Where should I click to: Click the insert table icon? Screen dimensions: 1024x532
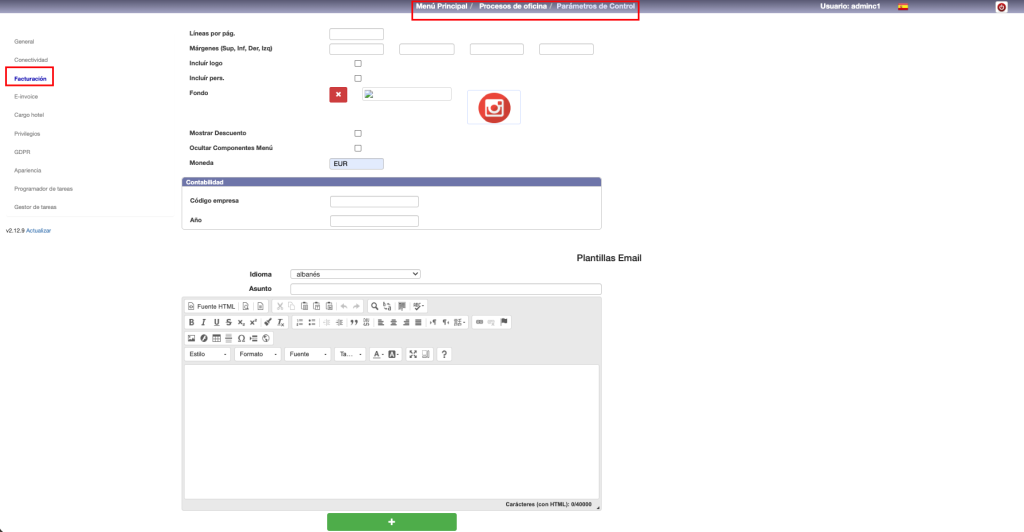click(216, 338)
